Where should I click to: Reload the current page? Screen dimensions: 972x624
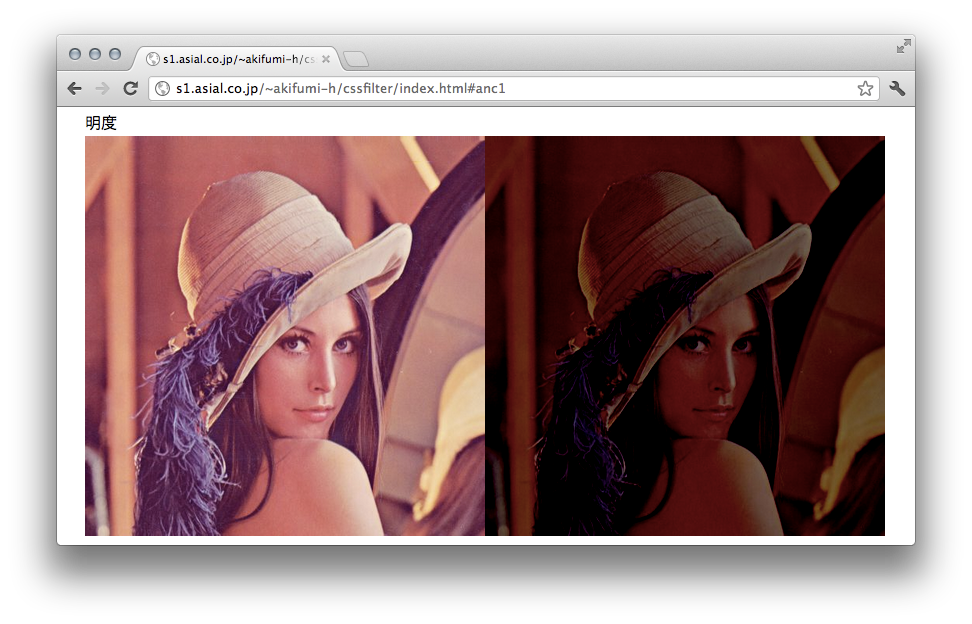(x=130, y=88)
